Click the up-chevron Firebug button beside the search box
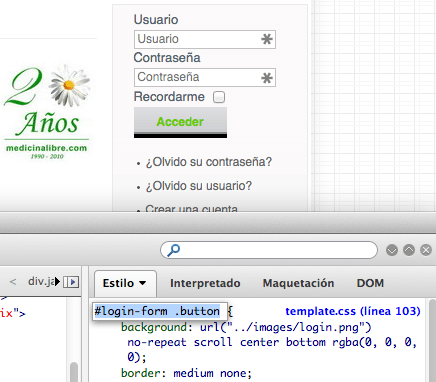The width and height of the screenshot is (436, 382). pos(409,250)
